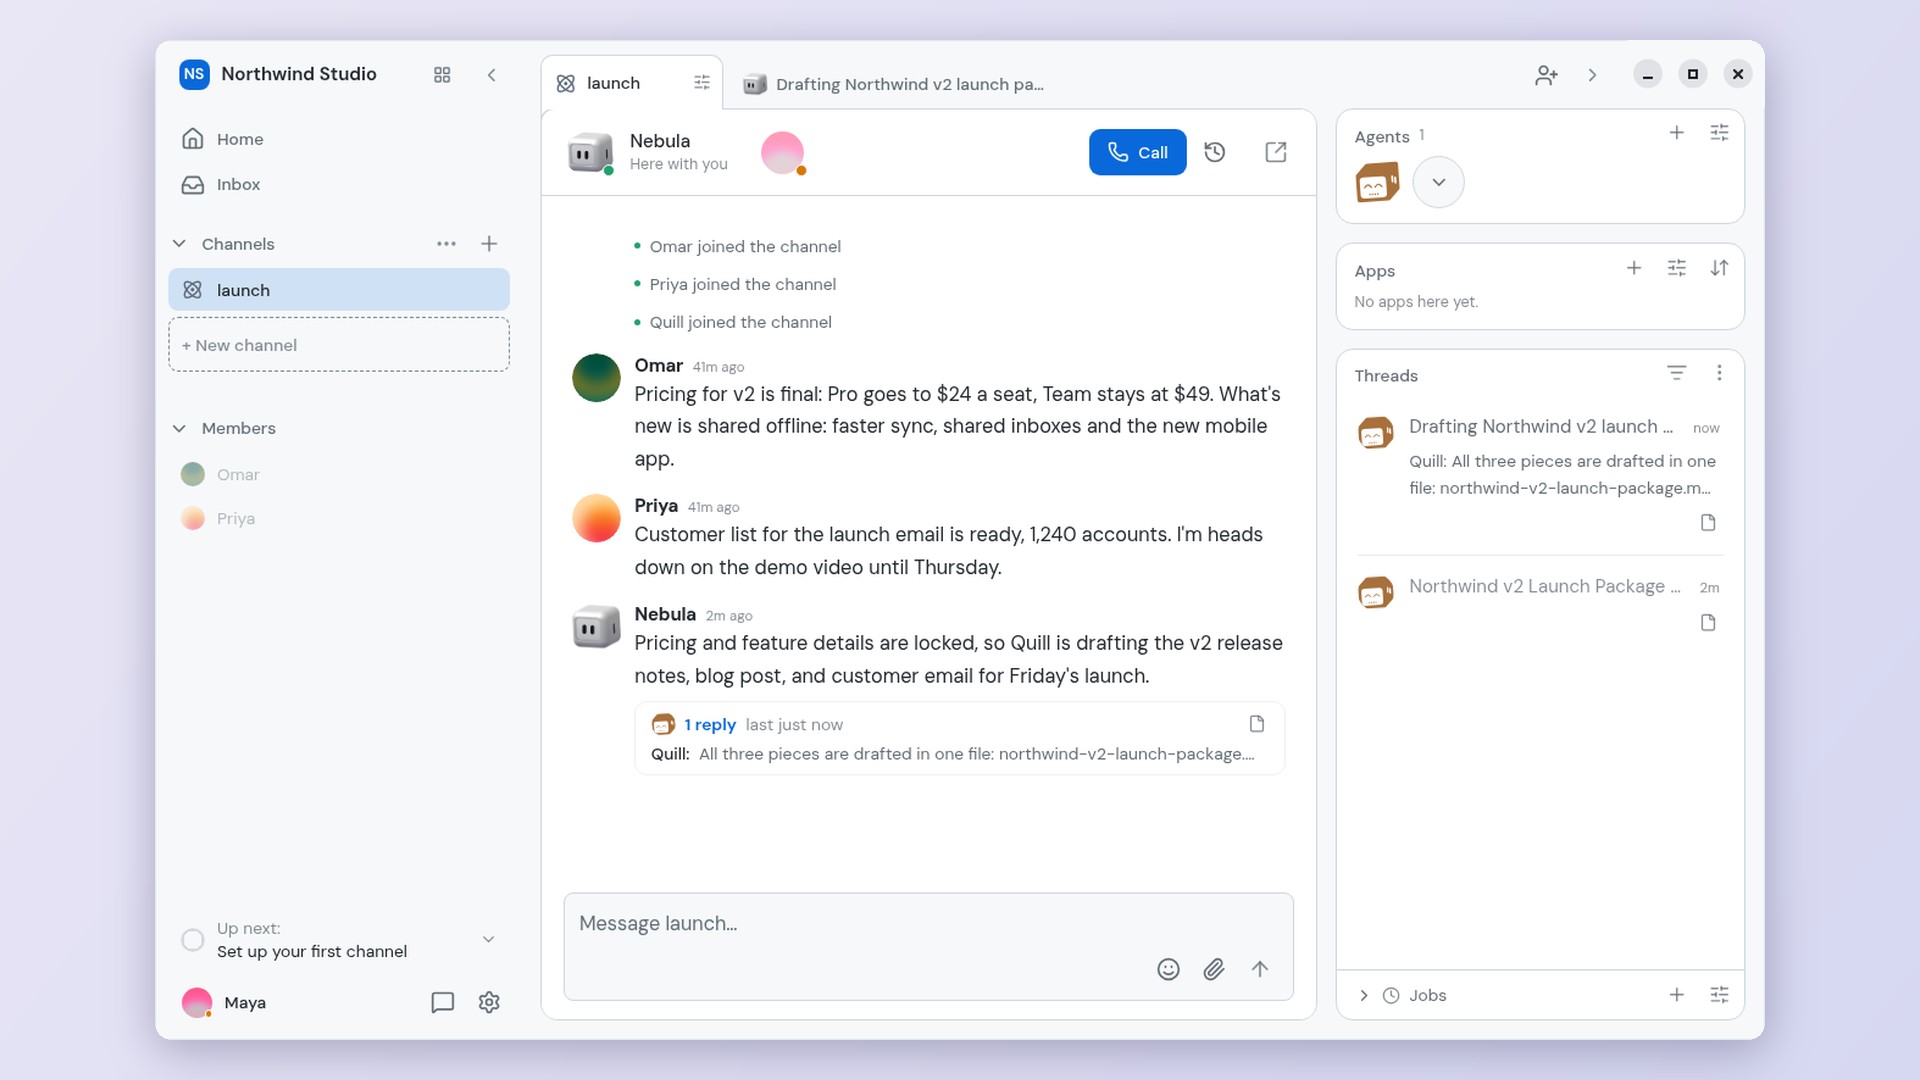Open the Agents panel settings sliders
Image resolution: width=1920 pixels, height=1080 pixels.
coord(1719,133)
